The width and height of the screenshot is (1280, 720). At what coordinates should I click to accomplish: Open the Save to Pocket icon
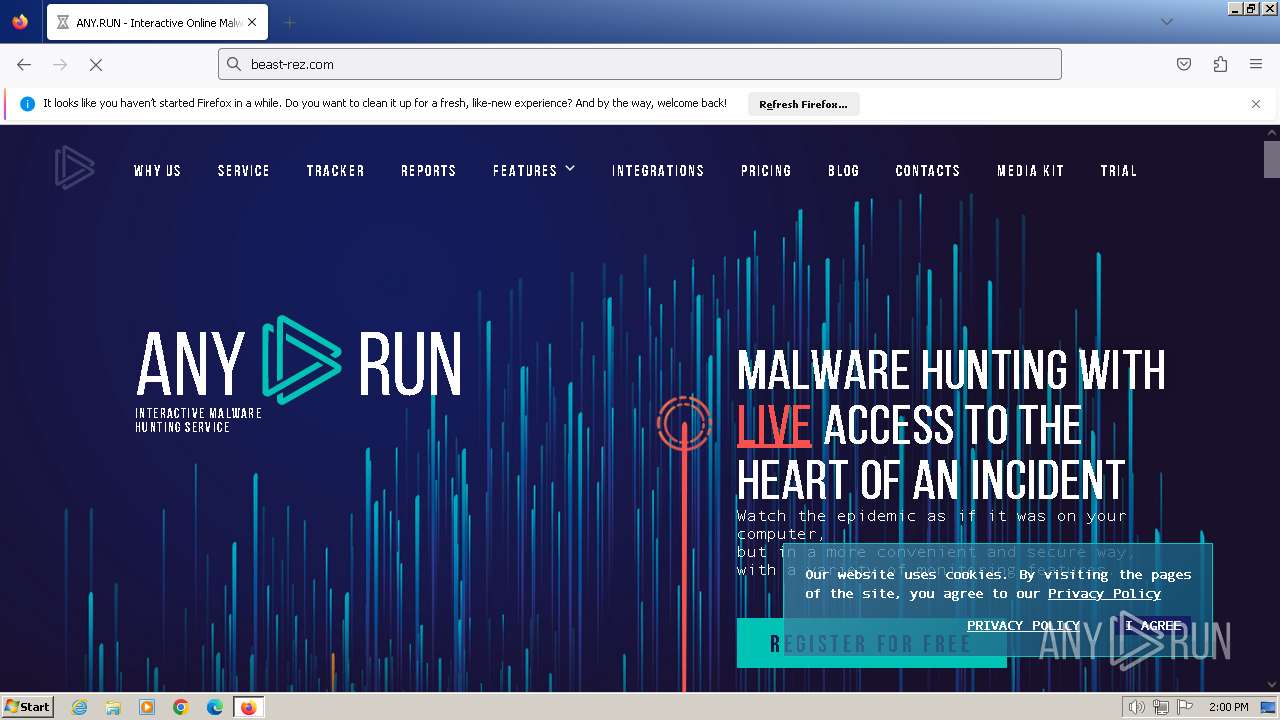pos(1184,64)
